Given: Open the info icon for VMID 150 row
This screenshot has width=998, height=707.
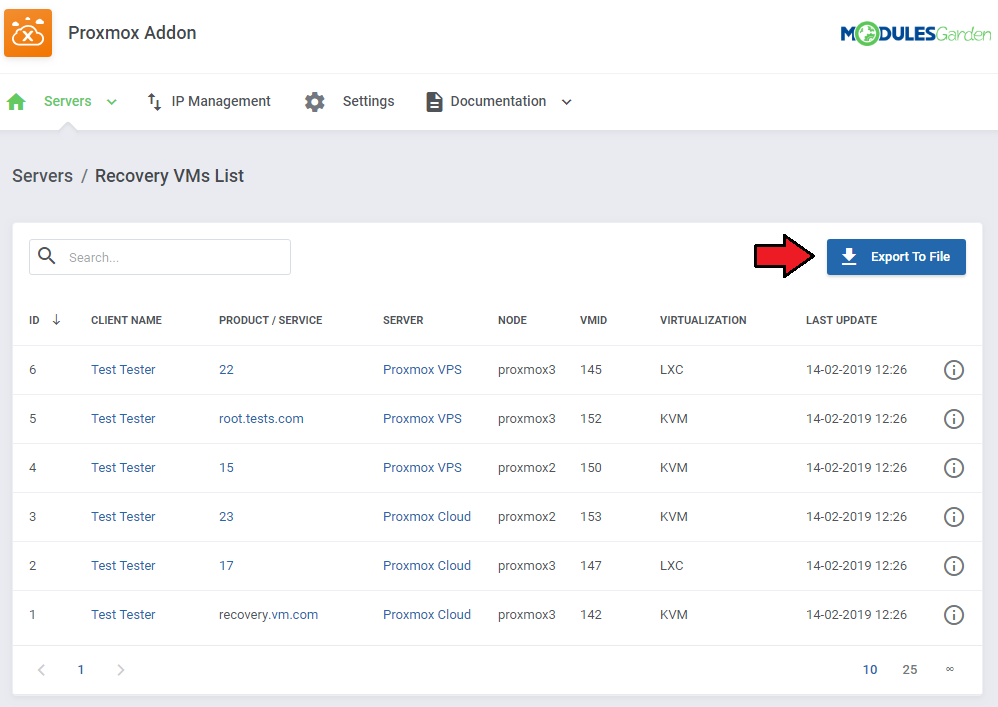Looking at the screenshot, I should tap(953, 468).
